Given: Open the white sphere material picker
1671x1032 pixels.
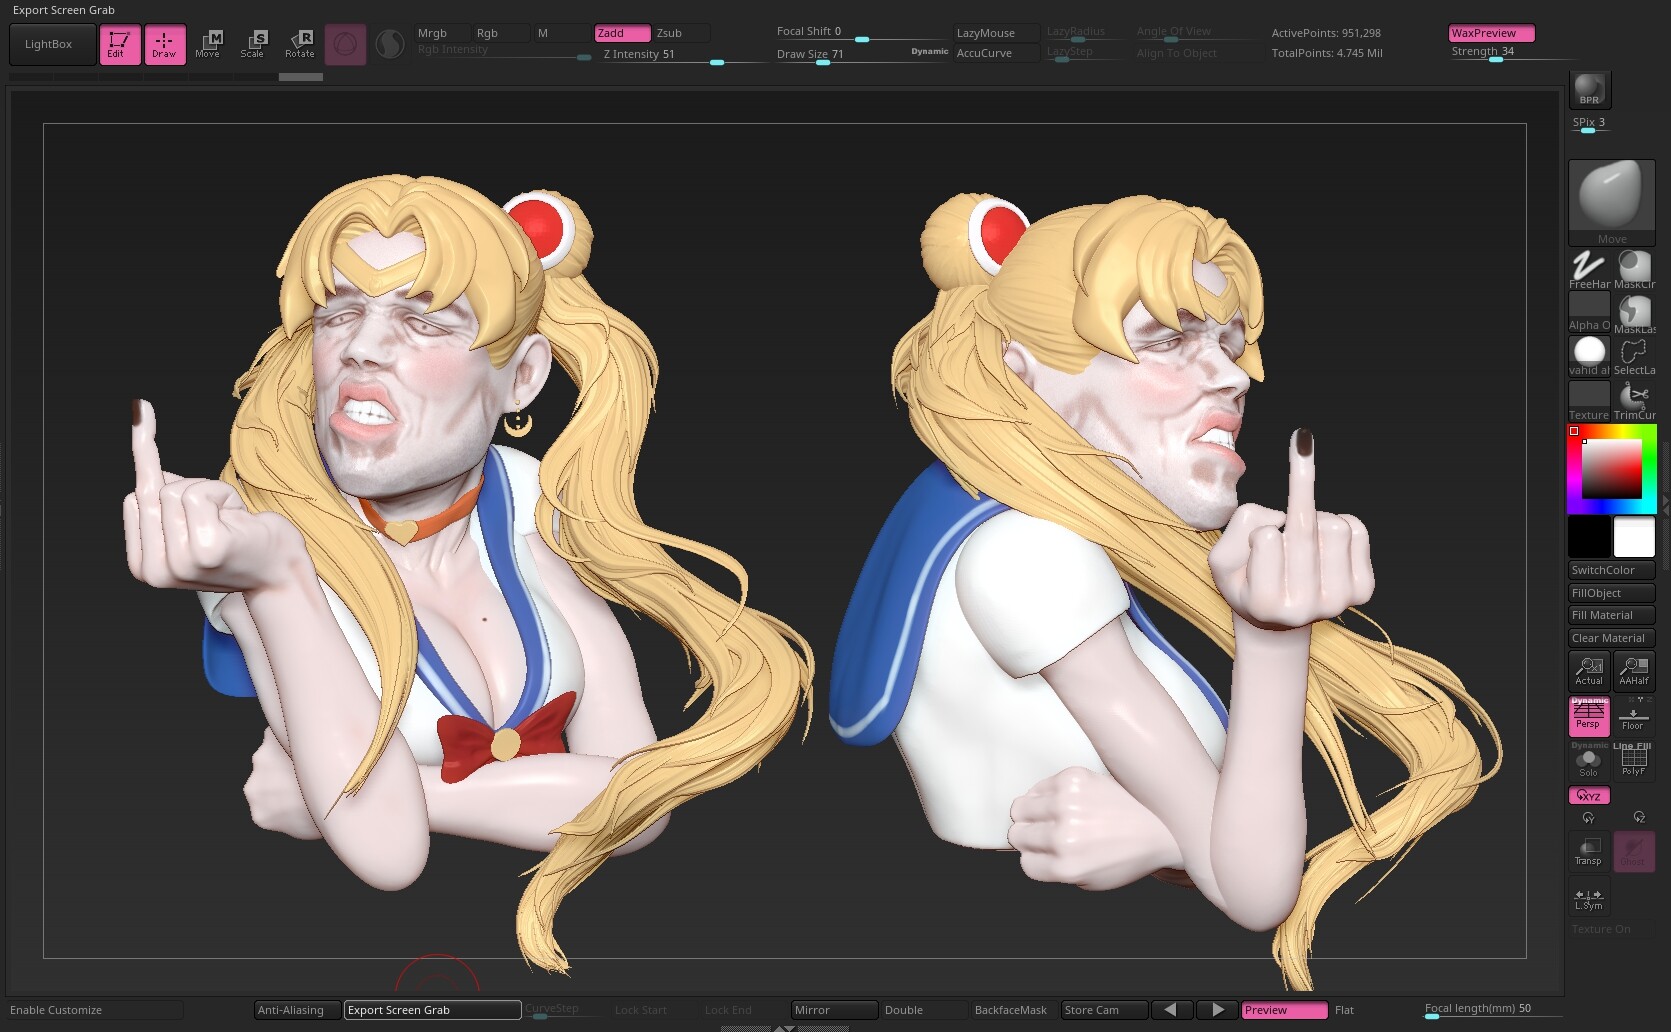Looking at the screenshot, I should coord(1589,356).
